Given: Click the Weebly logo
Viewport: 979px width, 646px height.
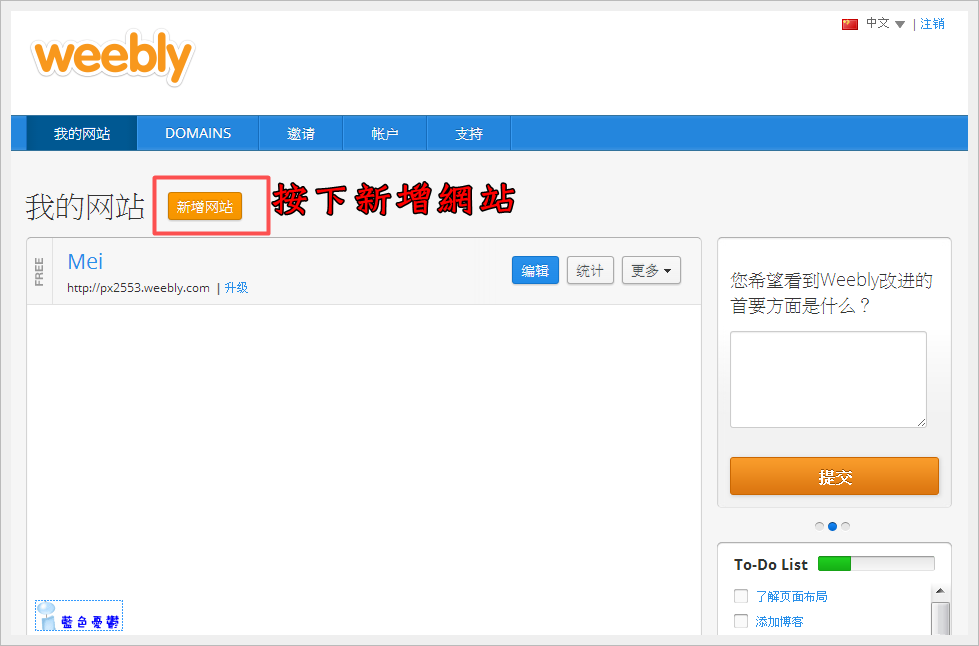Looking at the screenshot, I should click(112, 57).
